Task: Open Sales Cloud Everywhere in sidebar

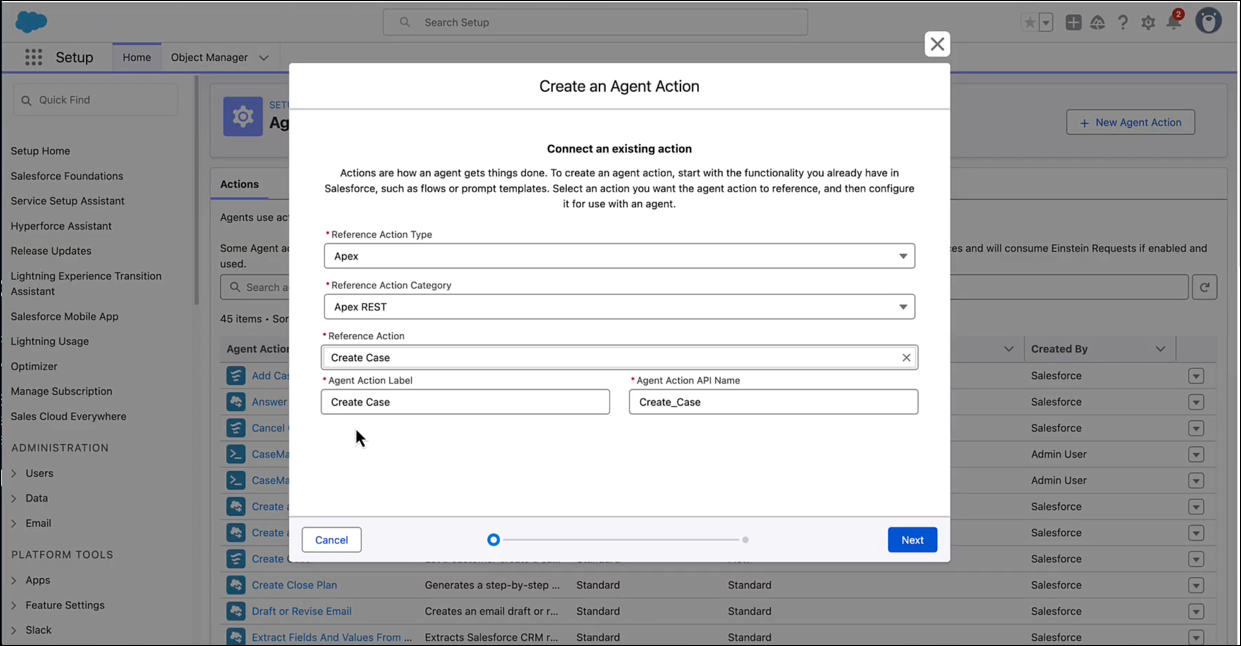Action: click(x=68, y=416)
